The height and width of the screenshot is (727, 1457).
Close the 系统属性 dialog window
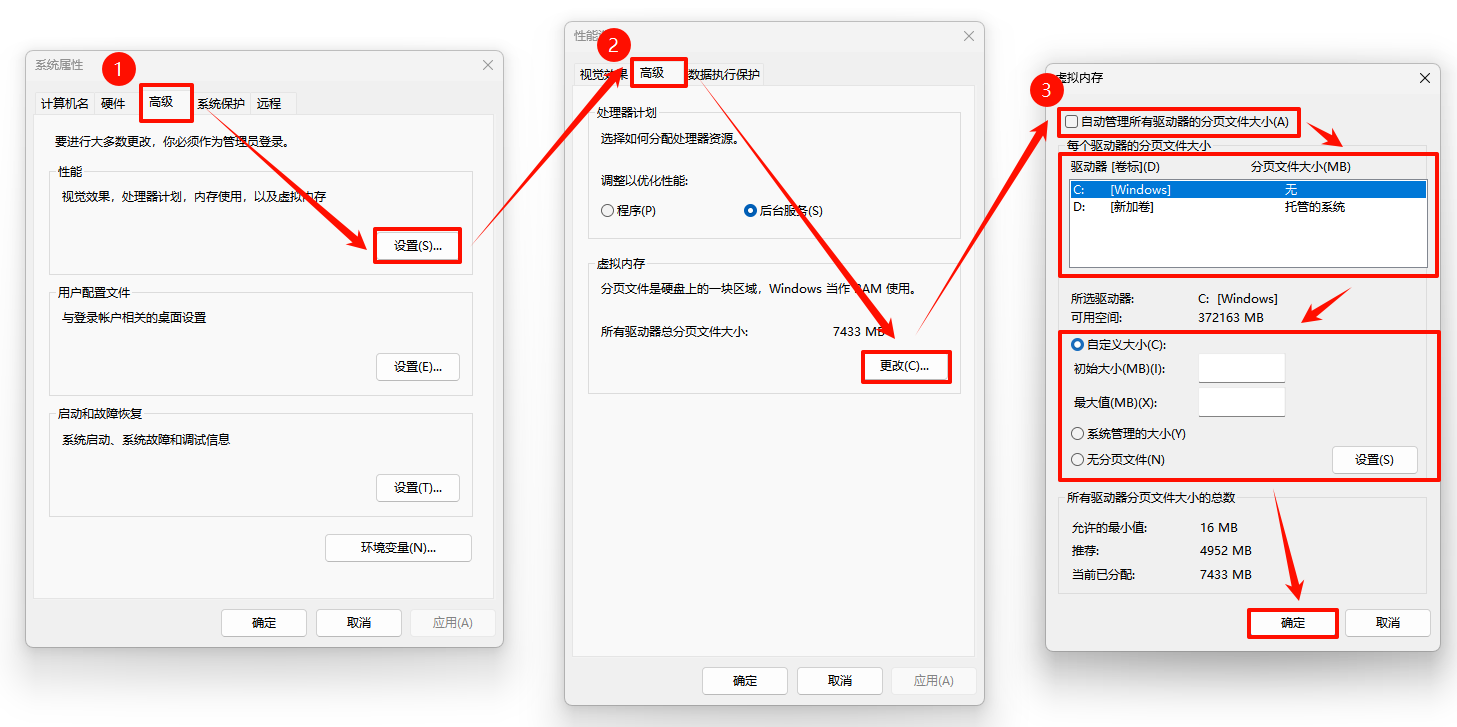pos(488,65)
